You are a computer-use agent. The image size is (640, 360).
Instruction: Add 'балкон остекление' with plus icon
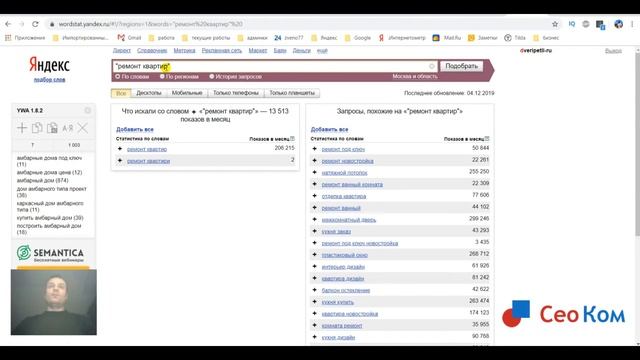coord(315,291)
